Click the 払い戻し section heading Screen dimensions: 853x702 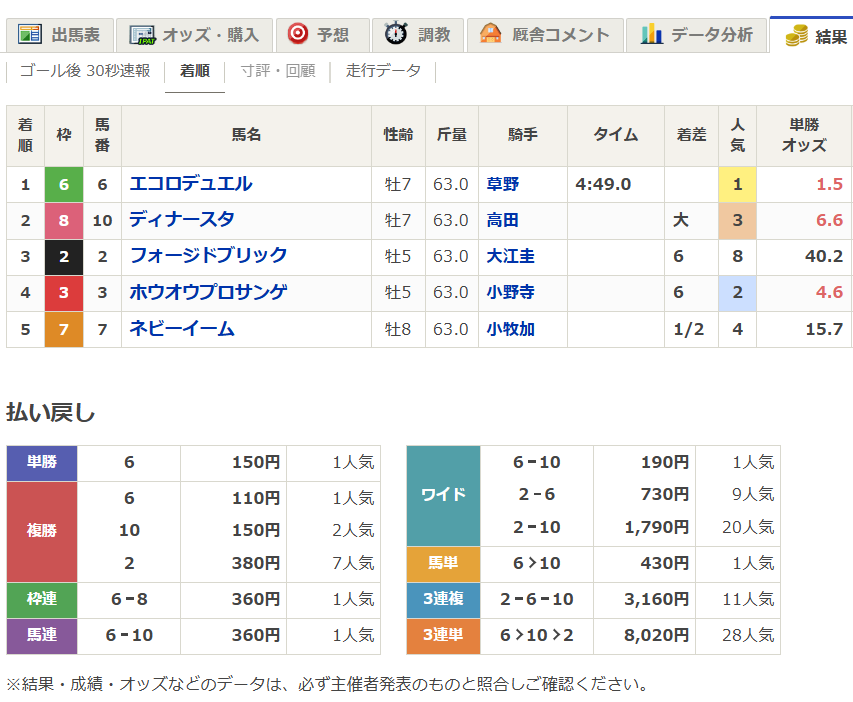pyautogui.click(x=51, y=412)
